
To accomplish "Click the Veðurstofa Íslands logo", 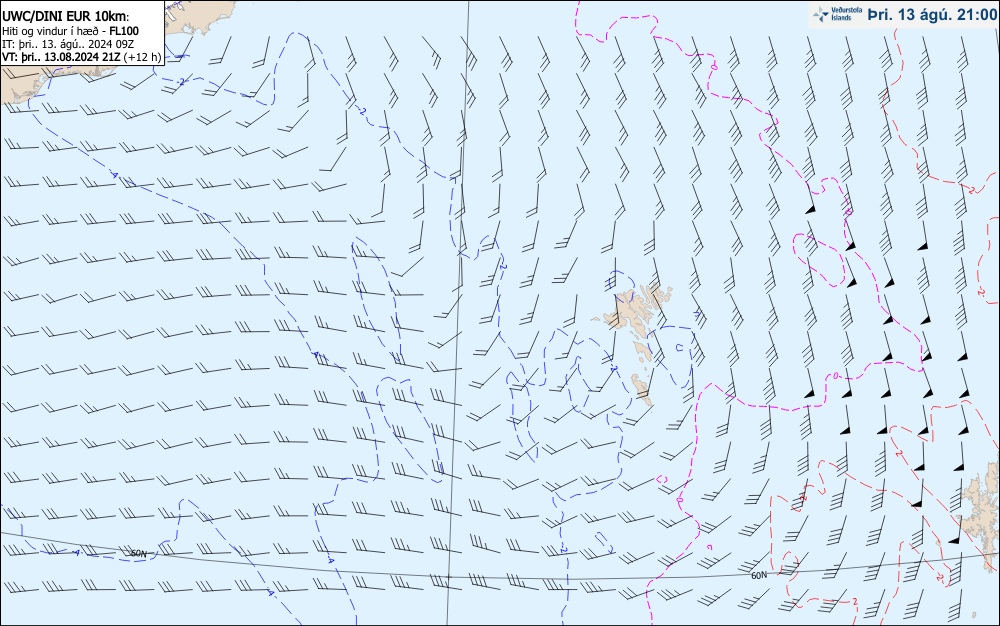I will click(837, 14).
